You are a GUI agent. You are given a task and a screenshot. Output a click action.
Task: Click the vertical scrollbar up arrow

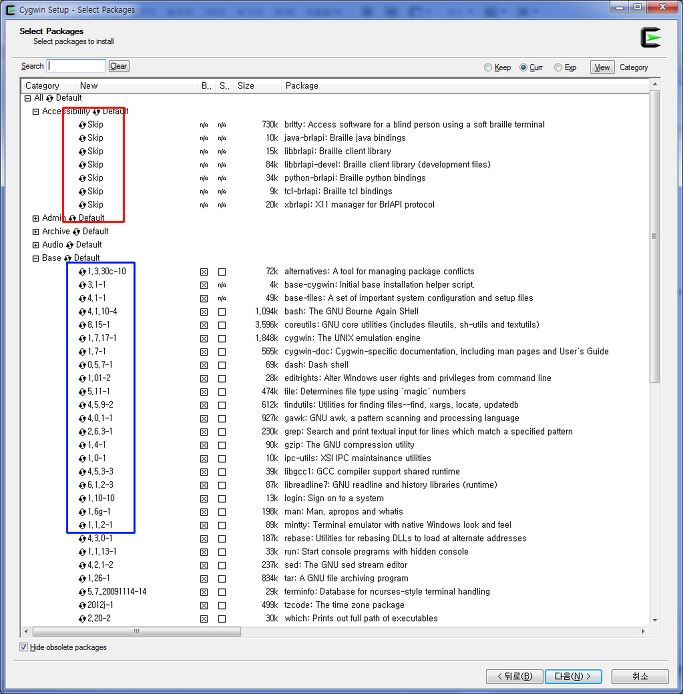pyautogui.click(x=655, y=84)
